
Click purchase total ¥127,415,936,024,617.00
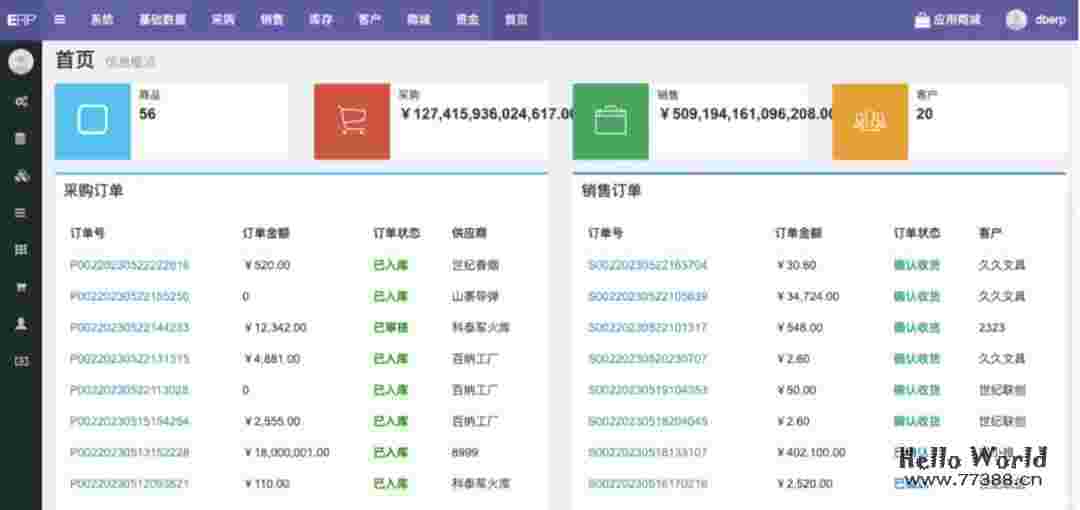(x=486, y=114)
